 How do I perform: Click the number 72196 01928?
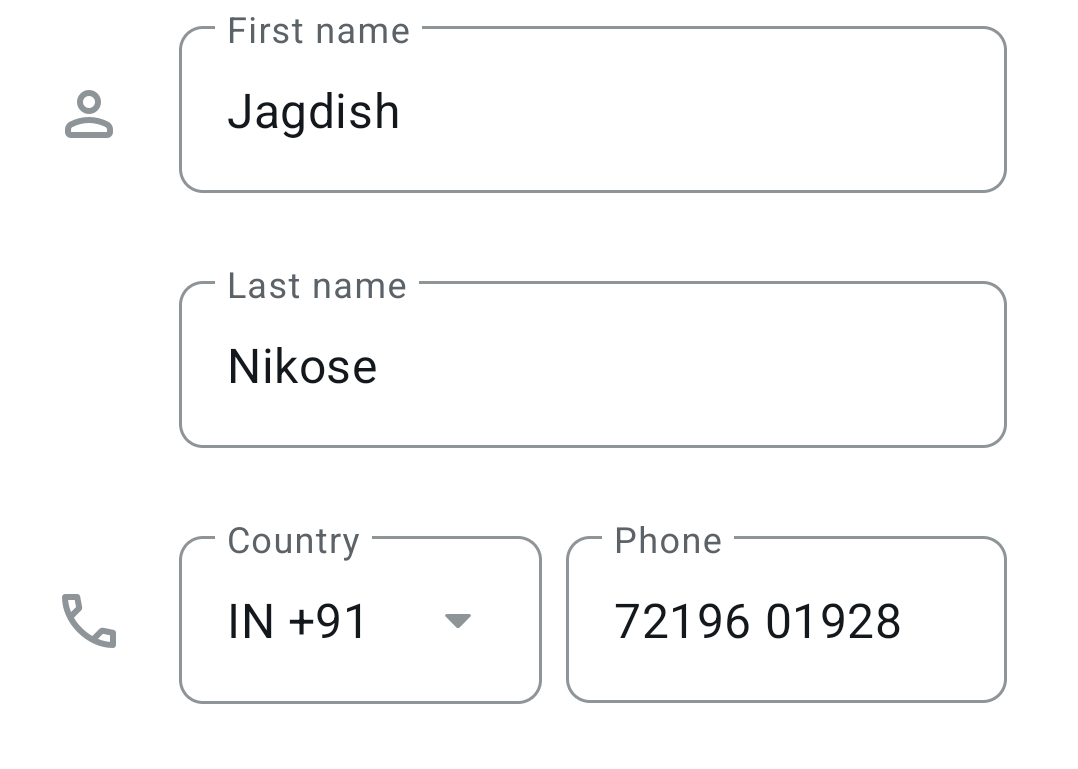(757, 621)
